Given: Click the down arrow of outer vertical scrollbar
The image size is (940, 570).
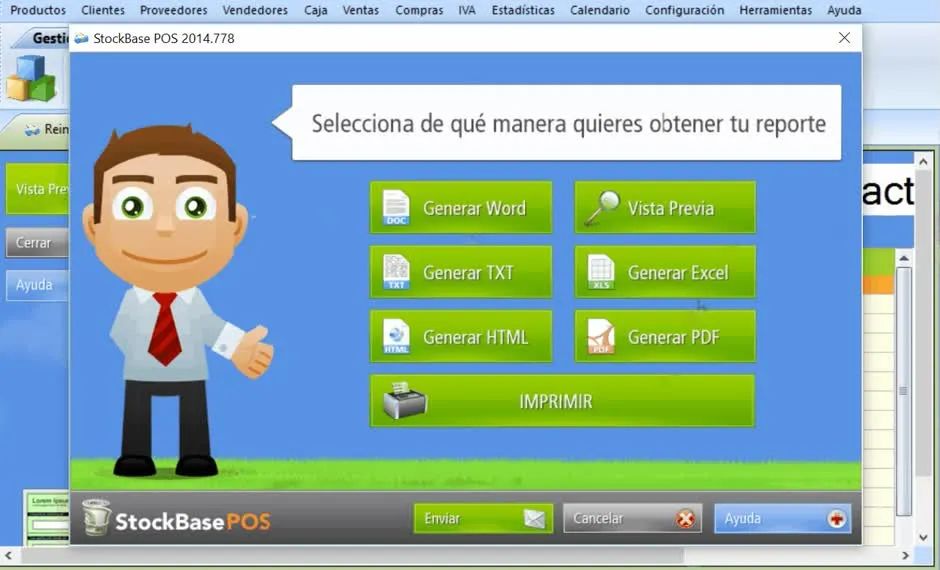Looking at the screenshot, I should pos(924,538).
